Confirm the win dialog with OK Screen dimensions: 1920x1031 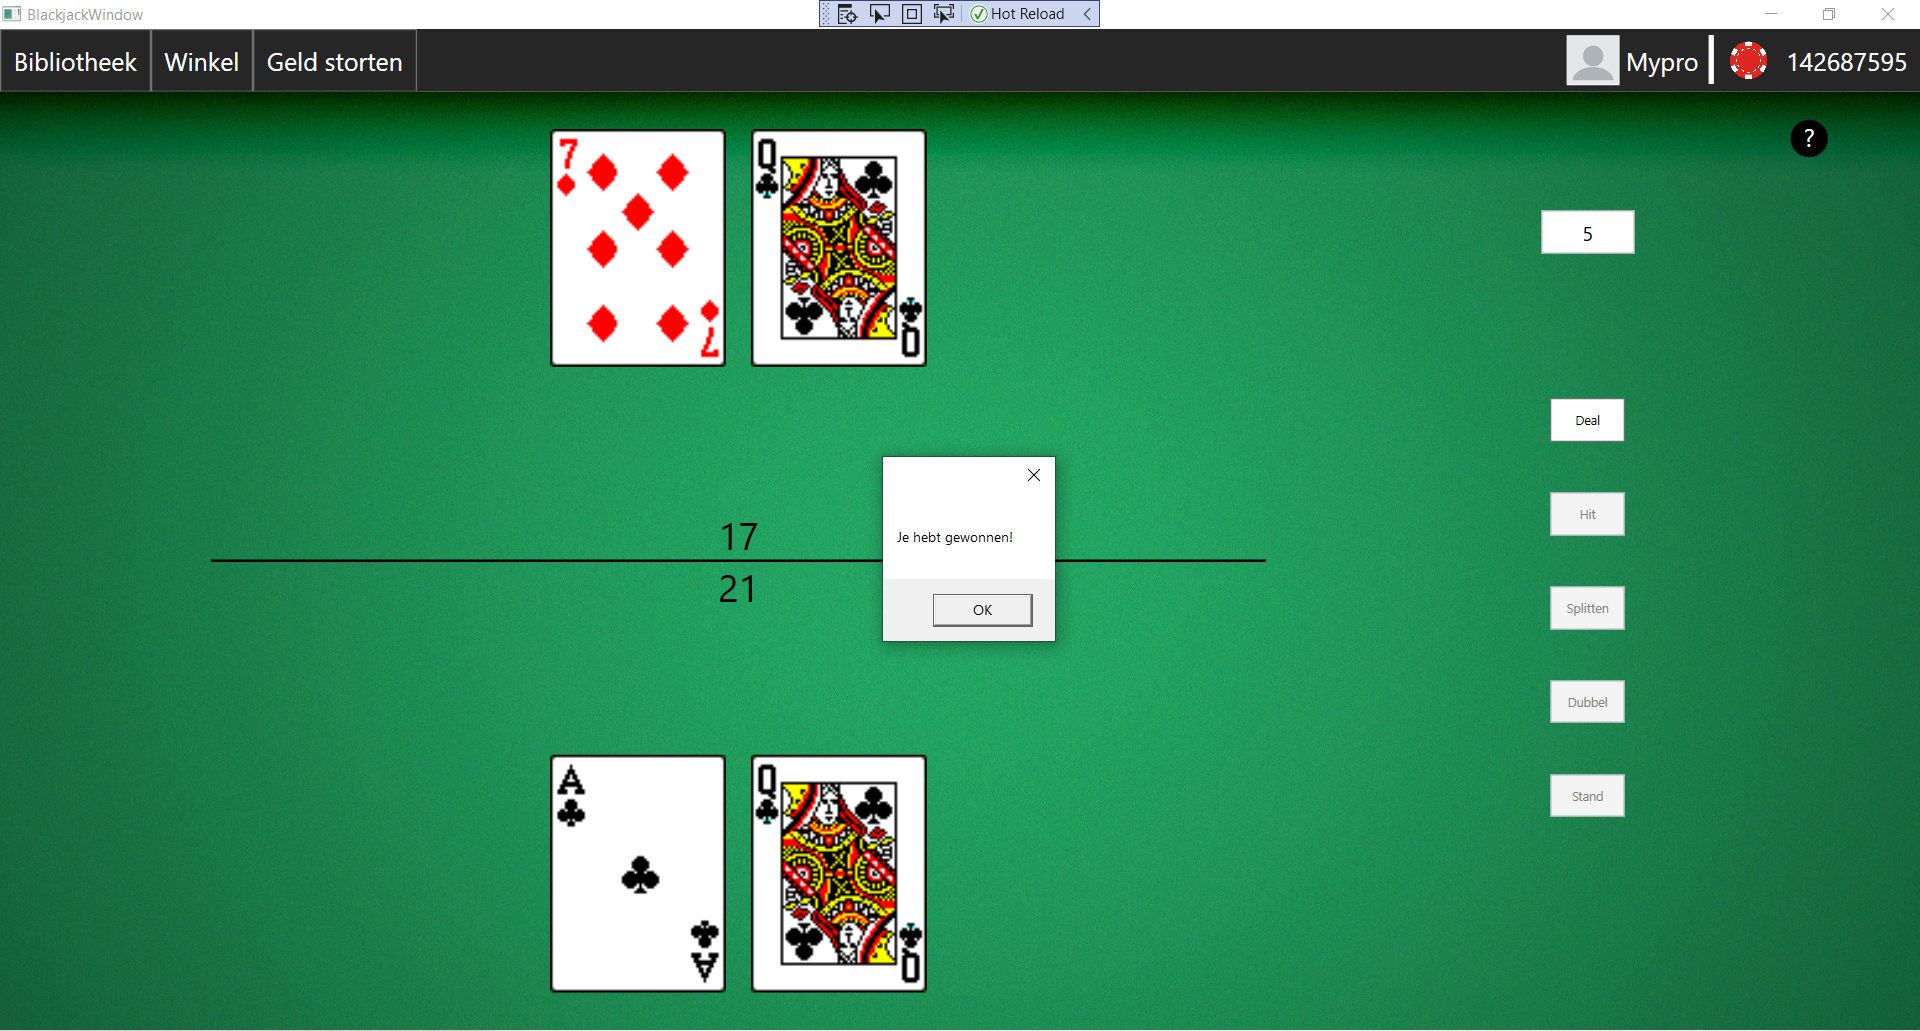(982, 609)
